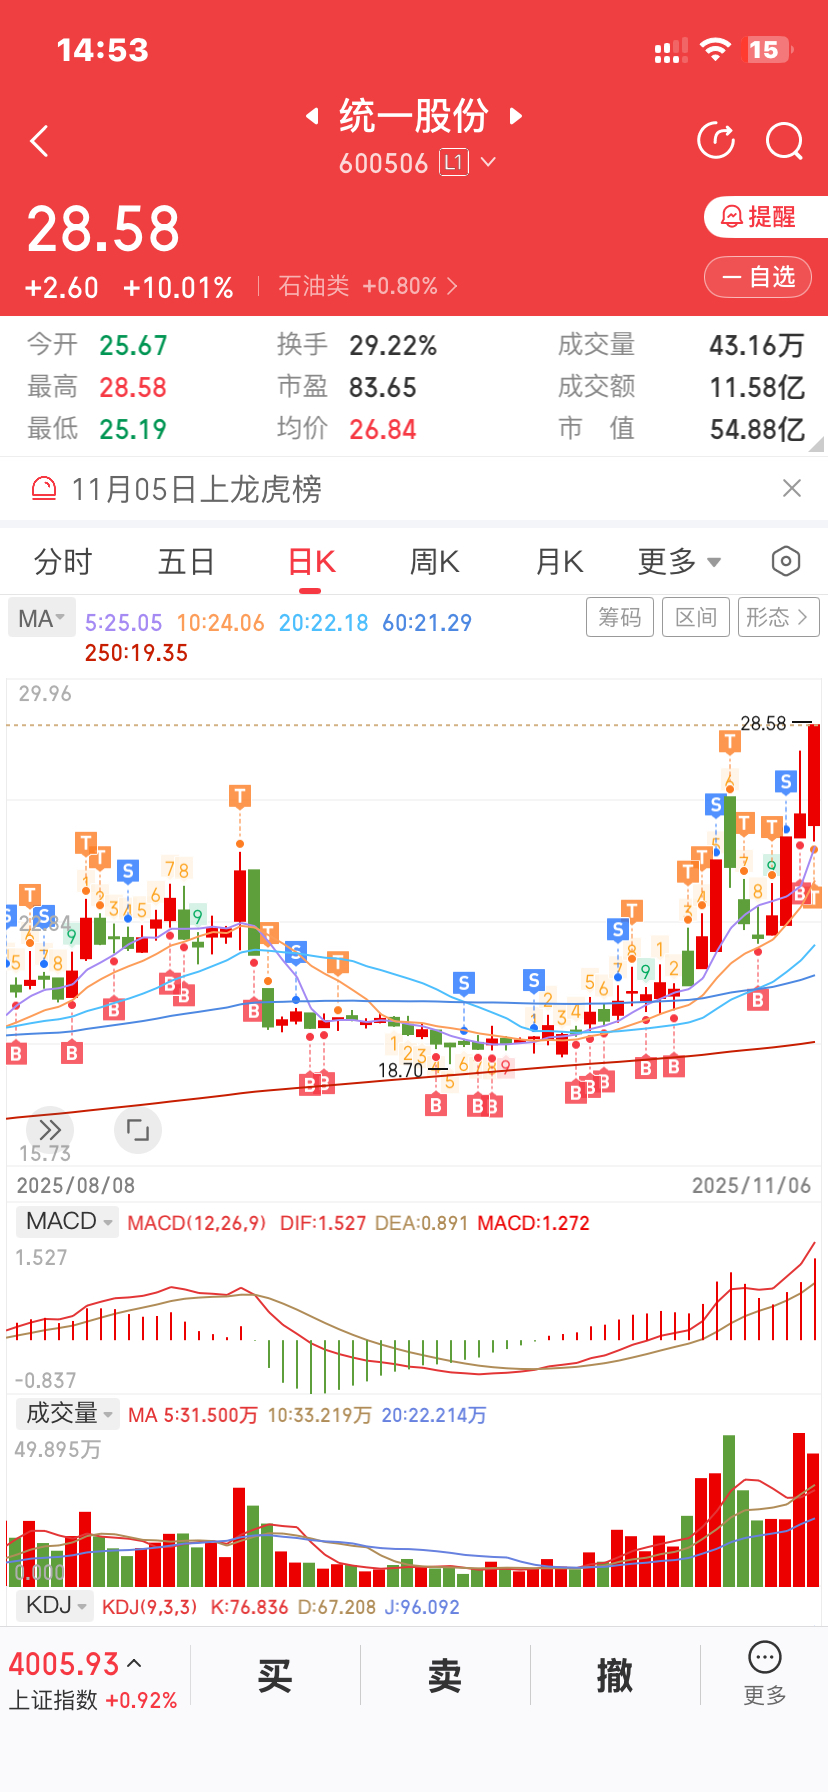
Task: Open 形态 pattern selector
Action: tap(779, 617)
